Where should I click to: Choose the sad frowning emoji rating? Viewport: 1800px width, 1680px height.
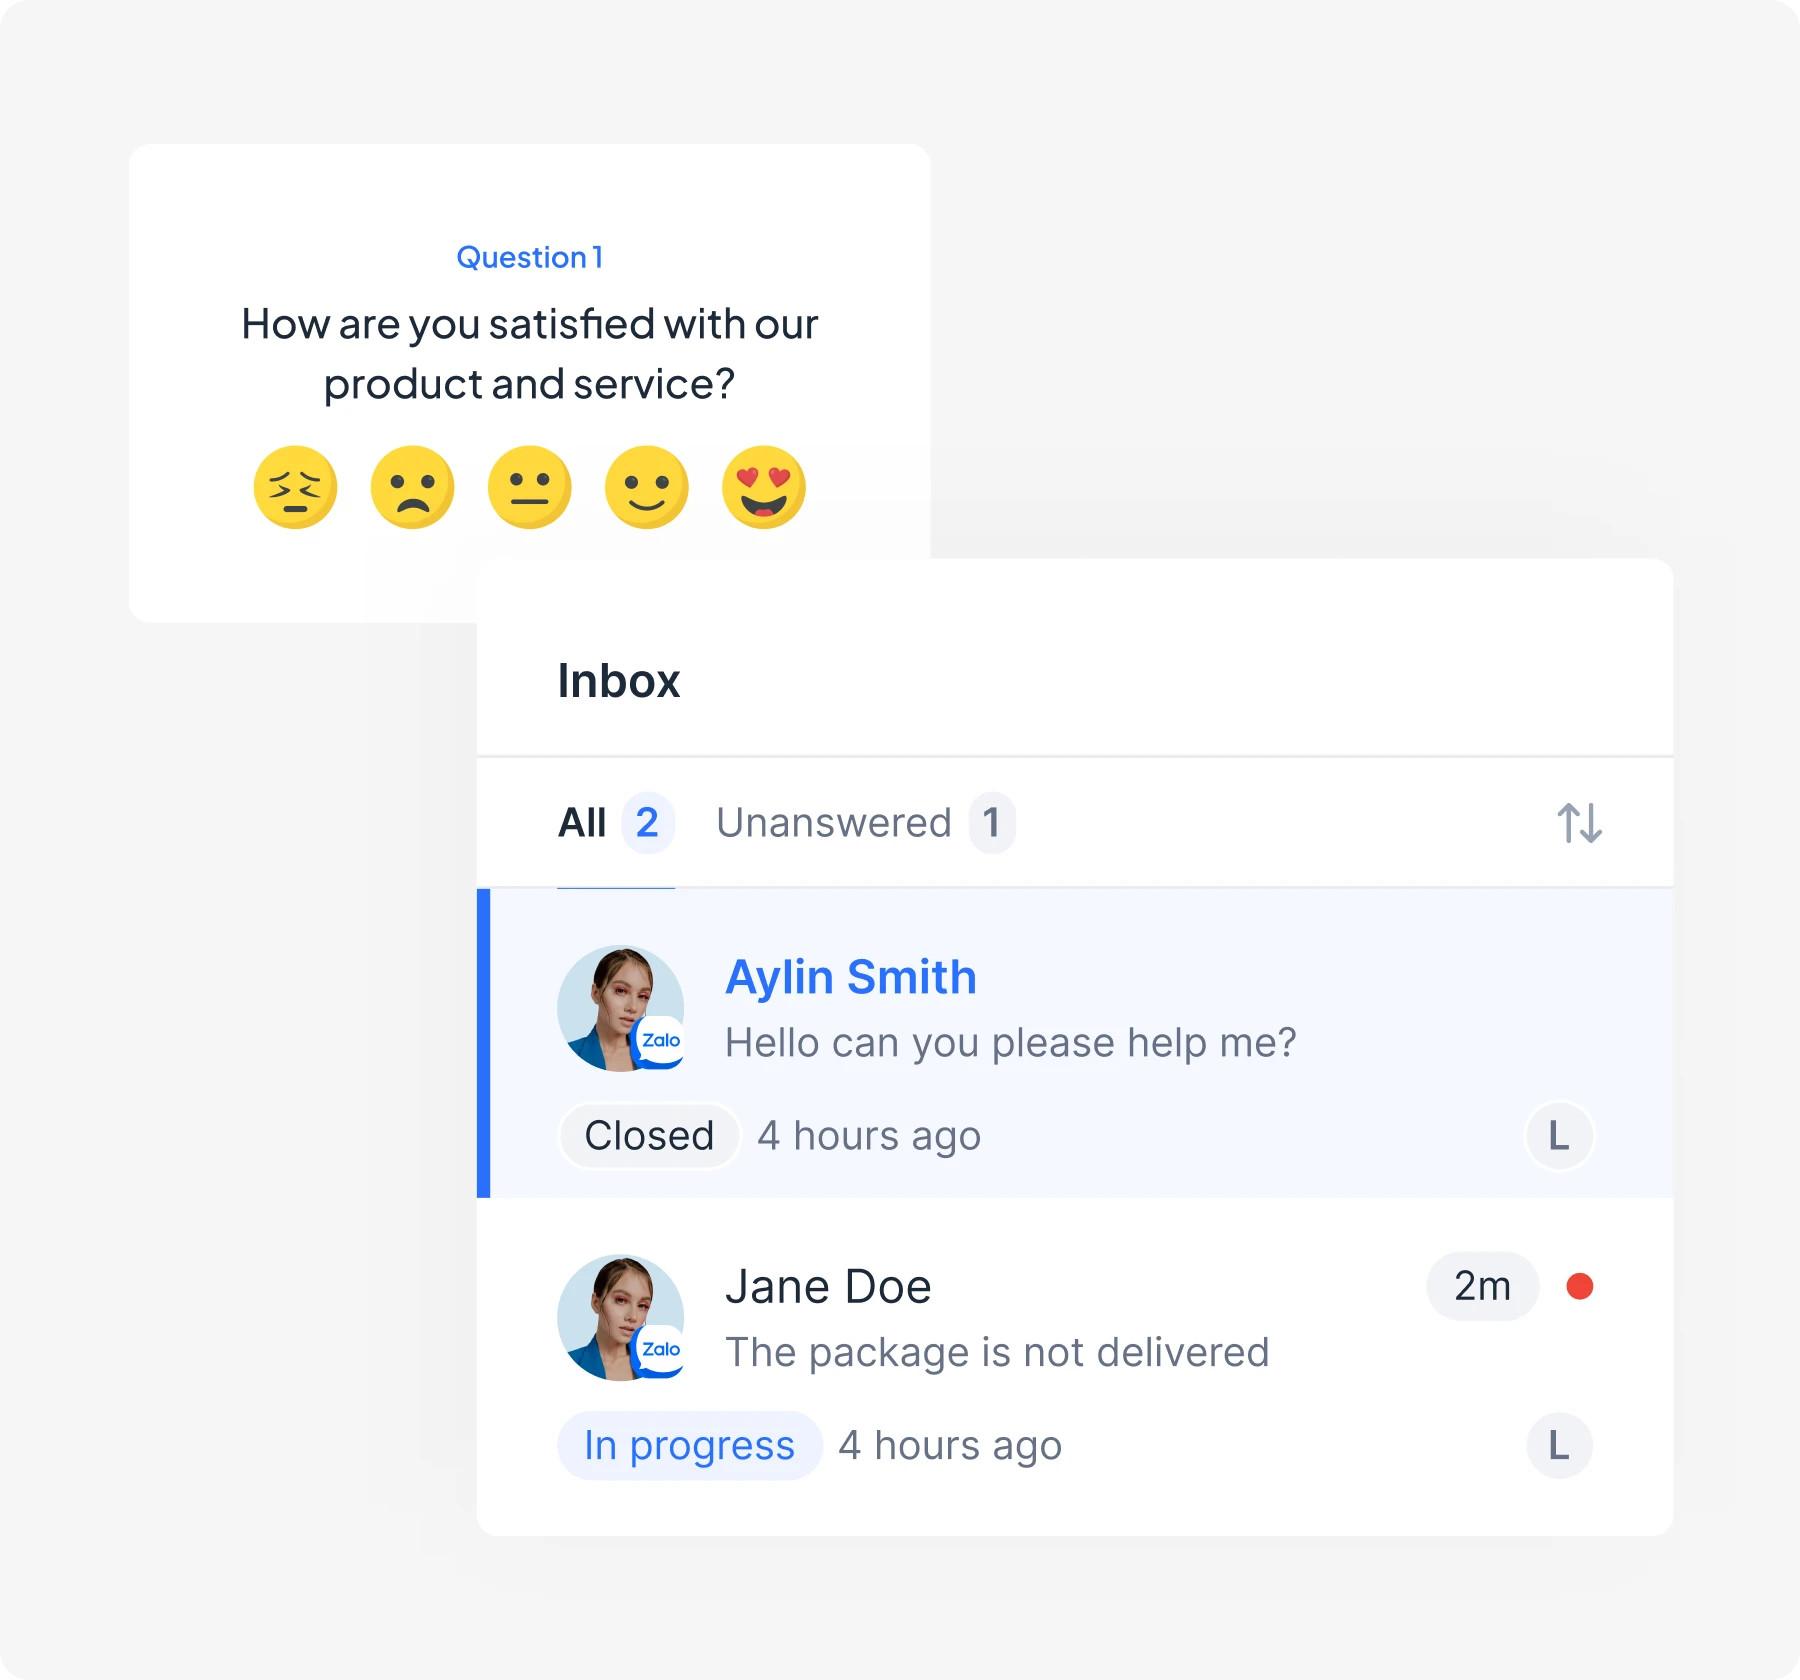pyautogui.click(x=412, y=487)
